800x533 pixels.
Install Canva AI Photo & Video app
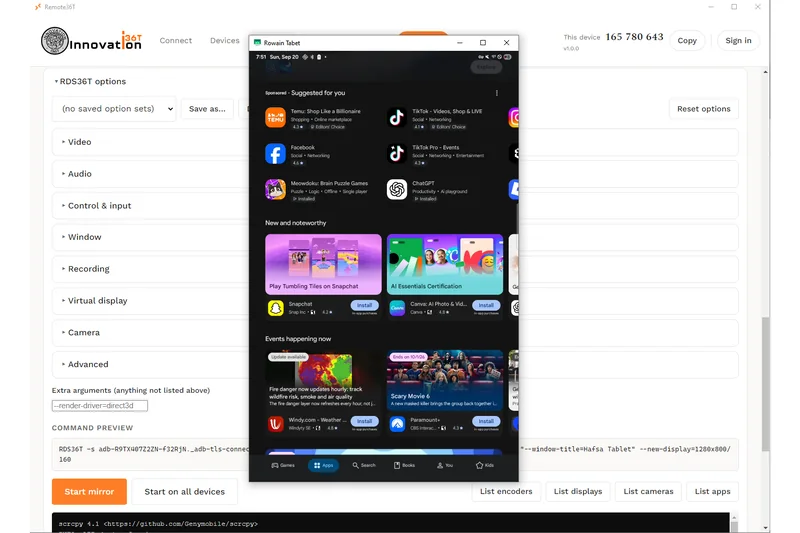(x=486, y=305)
